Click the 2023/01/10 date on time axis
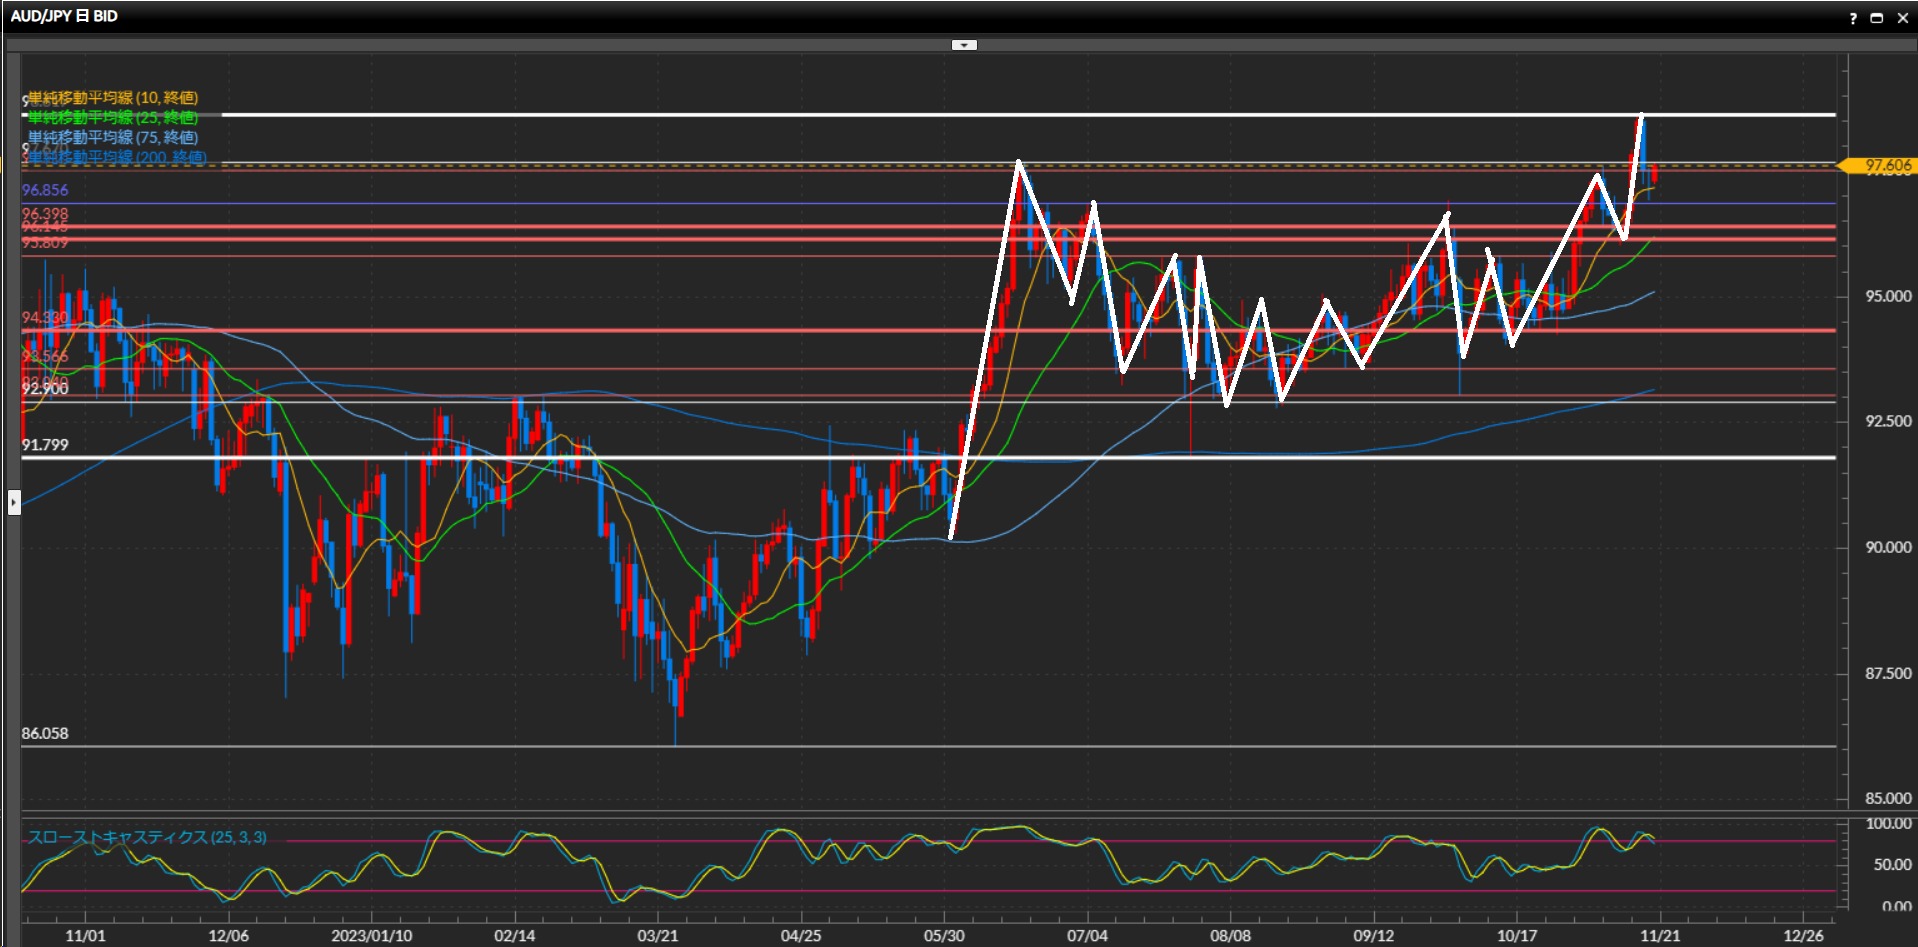 371,935
